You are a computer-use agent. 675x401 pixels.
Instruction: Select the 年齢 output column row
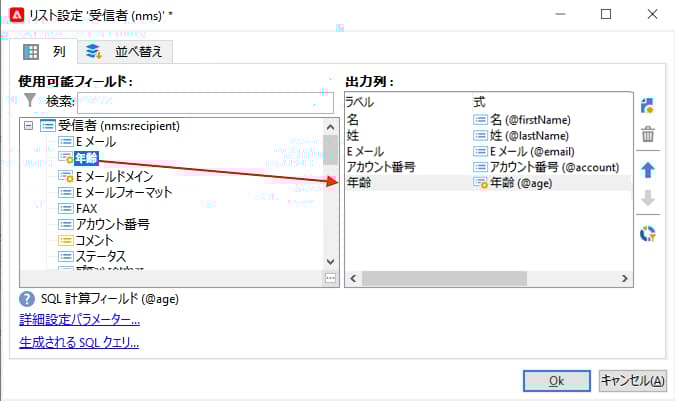pos(488,183)
